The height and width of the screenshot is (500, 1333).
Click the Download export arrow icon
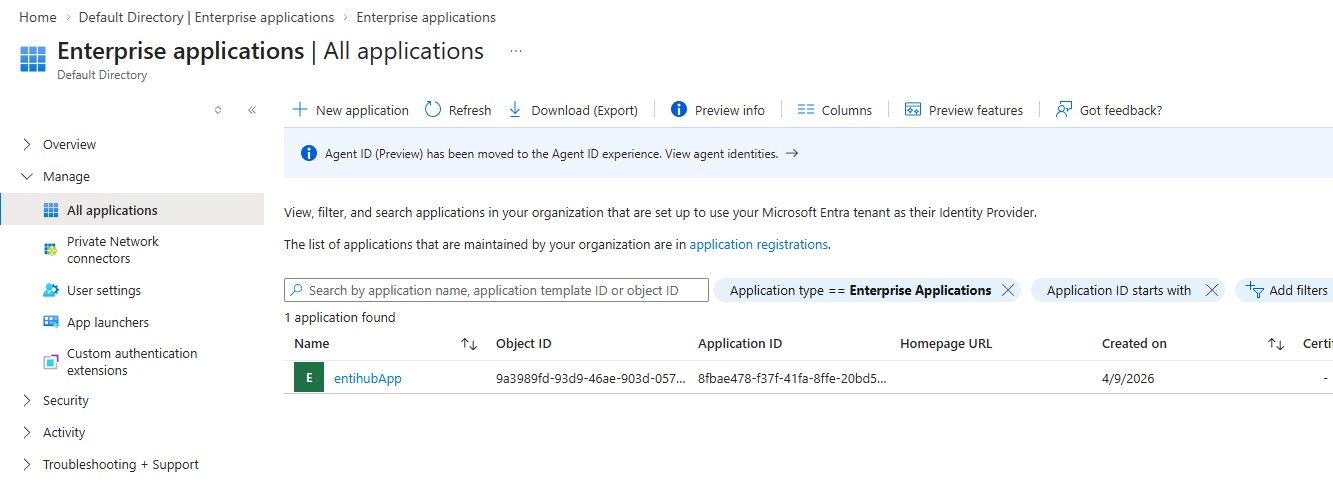pyautogui.click(x=515, y=110)
